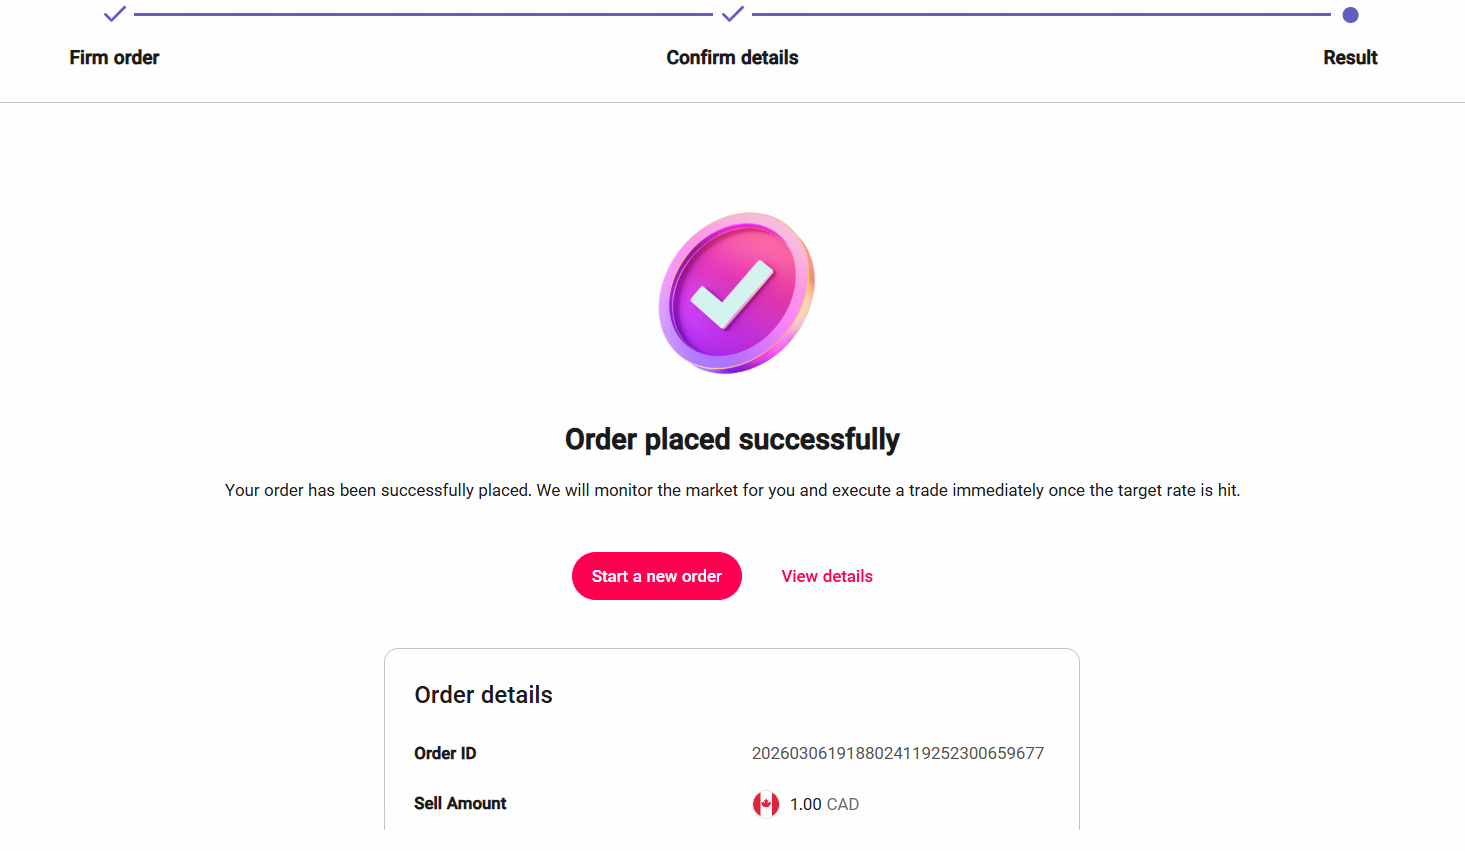Open the View details link
Image resolution: width=1465 pixels, height=851 pixels.
point(827,576)
